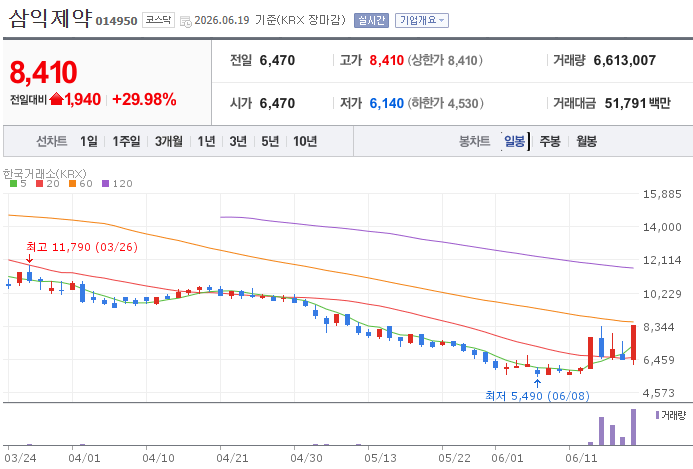Click the 저가 value 6,140
The image size is (693, 469).
coord(387,103)
